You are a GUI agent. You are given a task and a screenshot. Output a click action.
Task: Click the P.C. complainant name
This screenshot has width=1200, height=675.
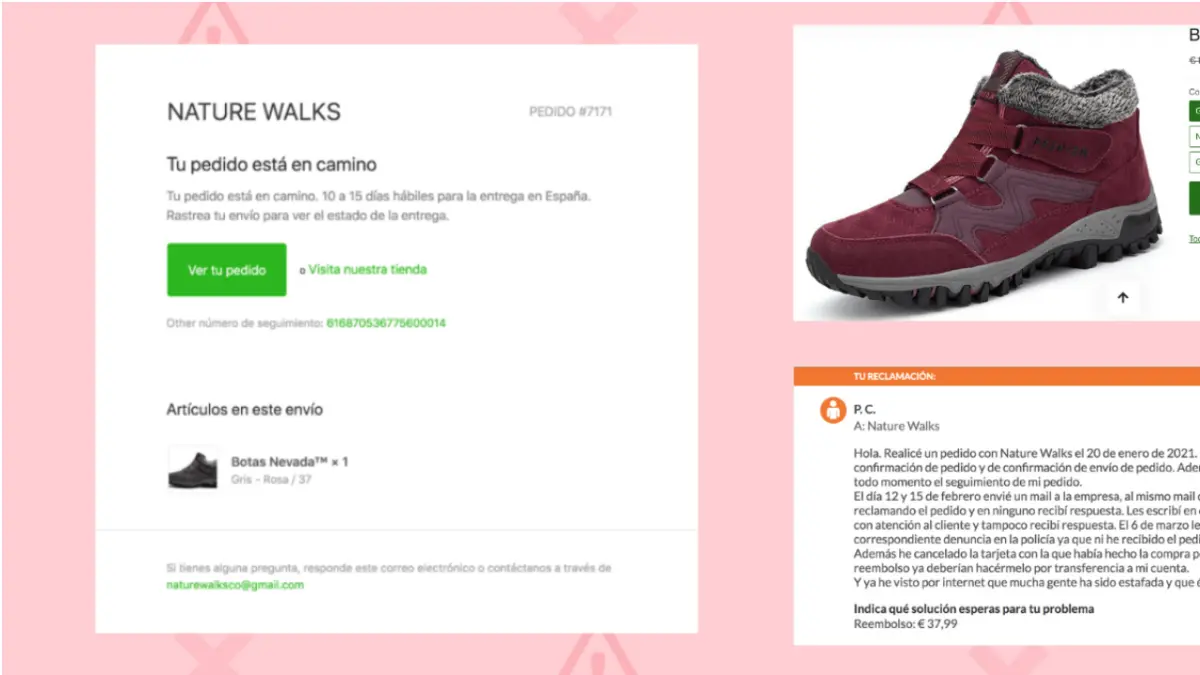864,409
